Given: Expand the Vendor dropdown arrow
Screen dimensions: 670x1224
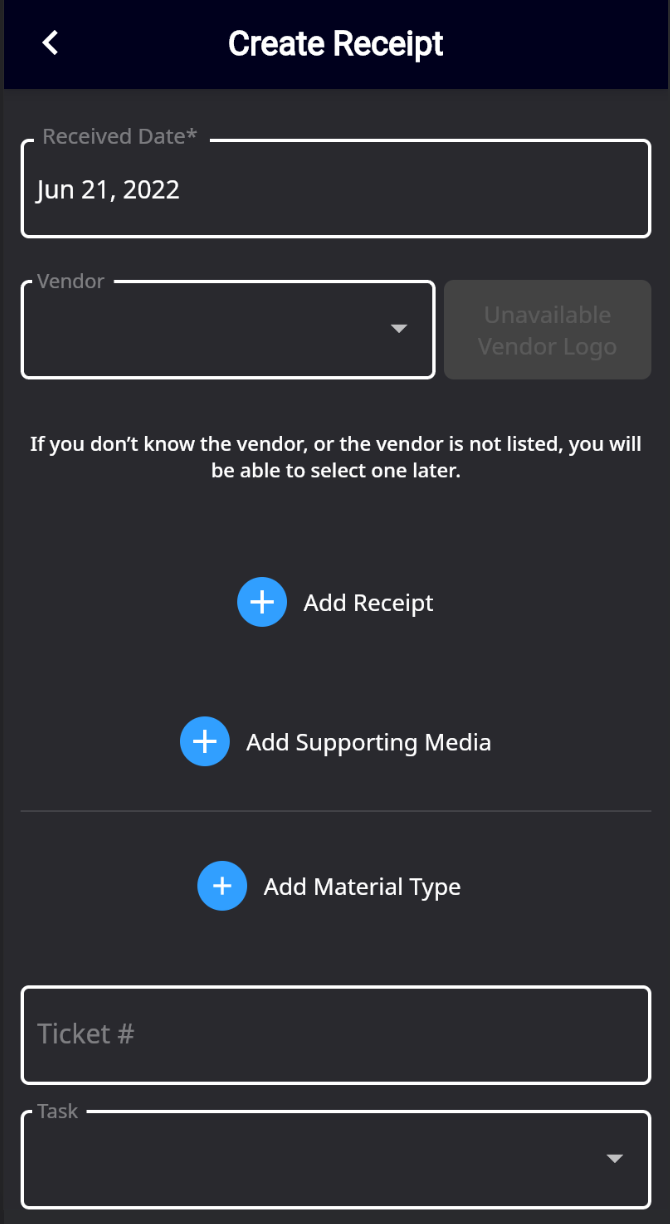Looking at the screenshot, I should tap(399, 328).
